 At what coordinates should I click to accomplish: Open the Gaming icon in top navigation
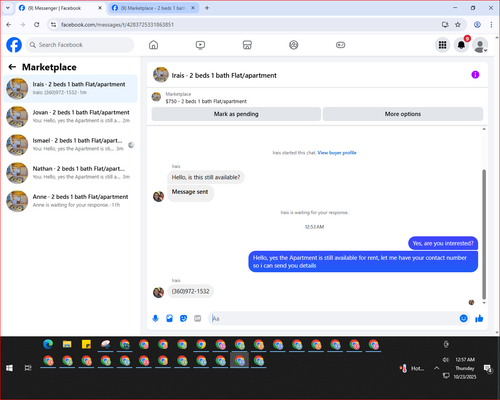point(340,45)
